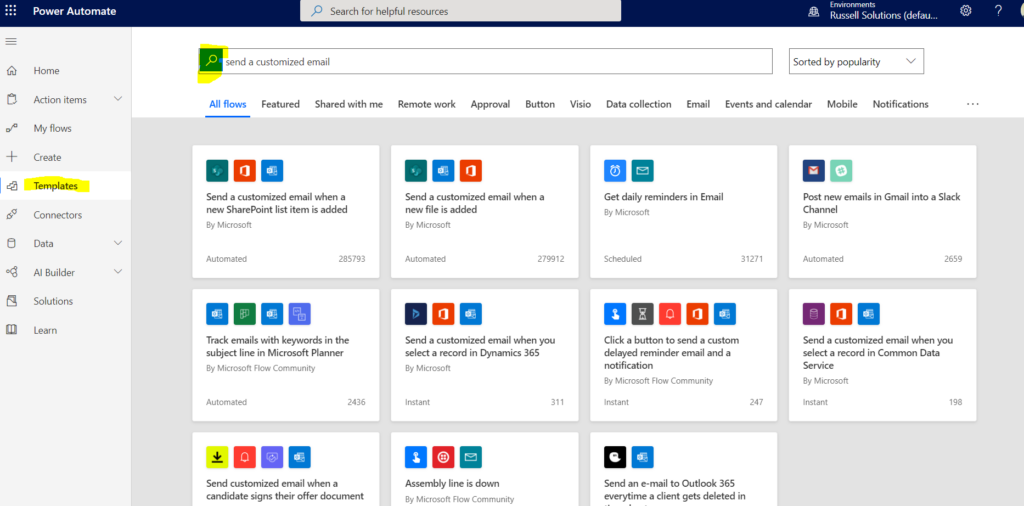Open the Events and calendar tab

[x=769, y=104]
